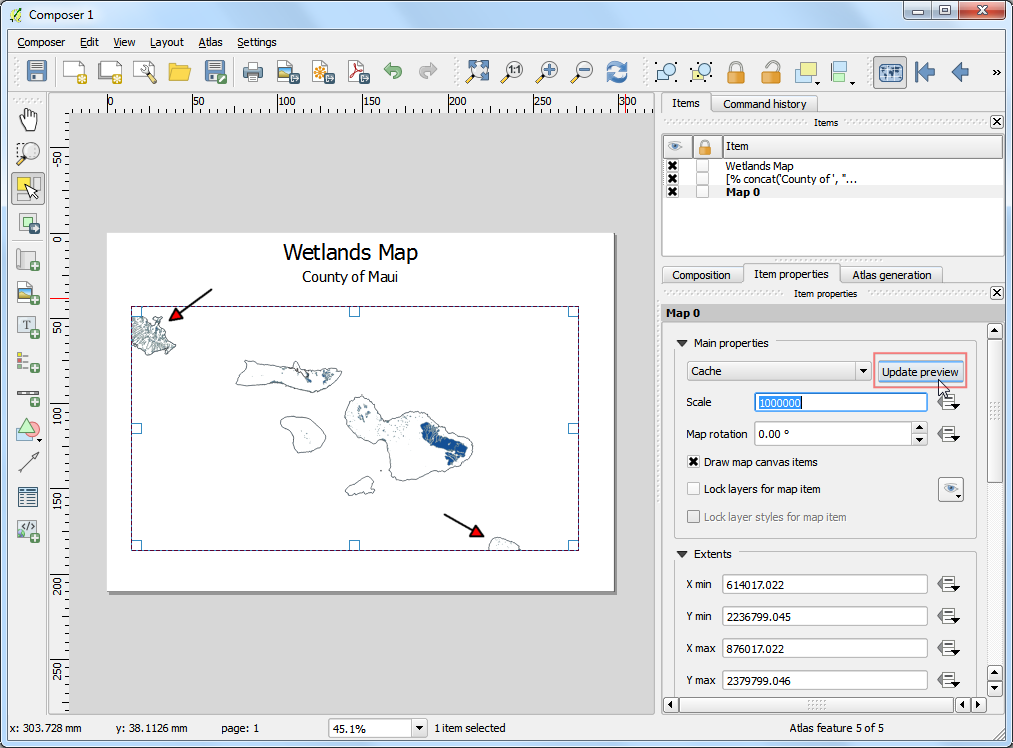Click the Refresh view icon
Viewport: 1013px width, 748px height.
coord(617,72)
